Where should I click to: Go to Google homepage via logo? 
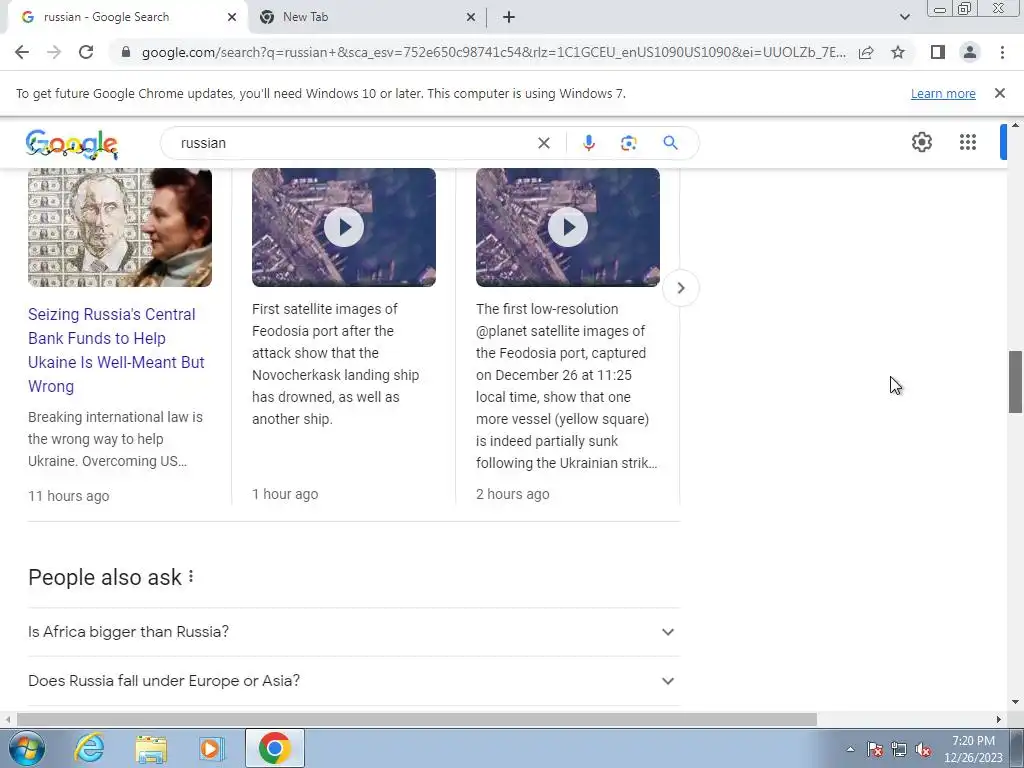[x=72, y=144]
